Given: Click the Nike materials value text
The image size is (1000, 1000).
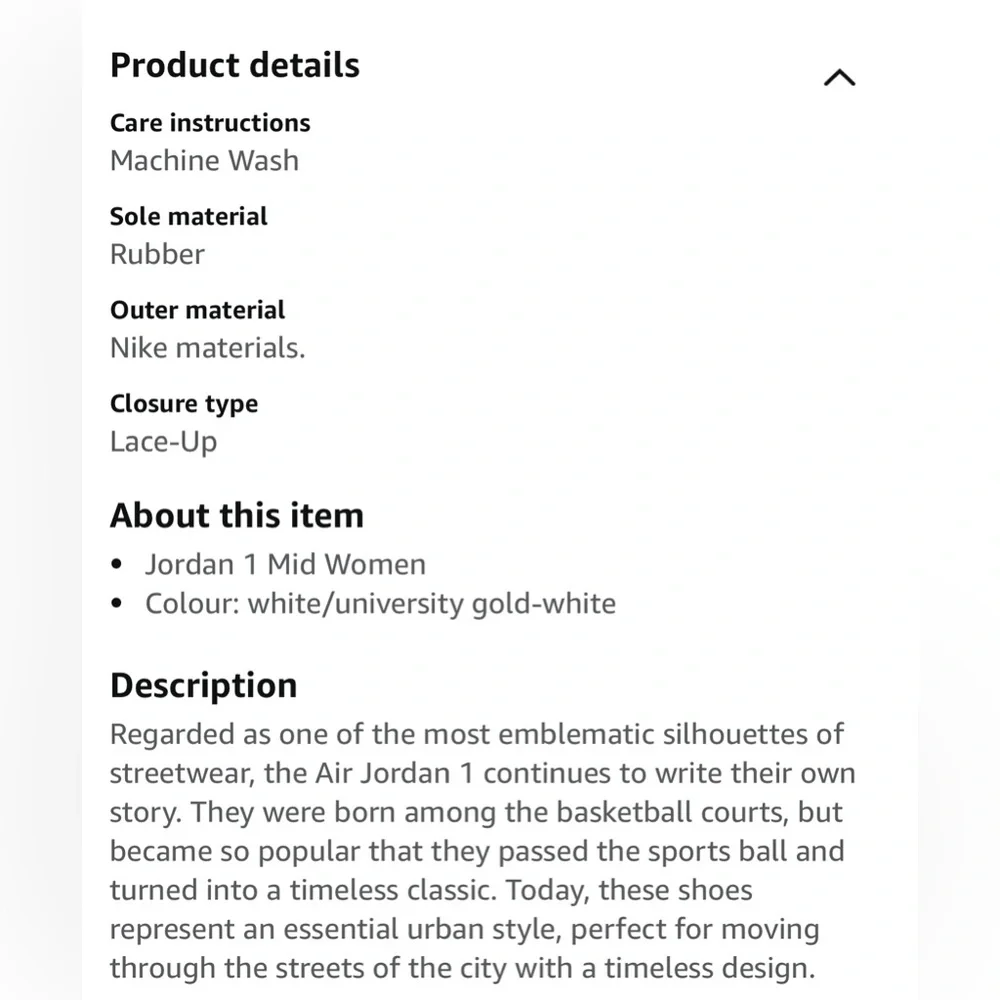Looking at the screenshot, I should click(207, 348).
